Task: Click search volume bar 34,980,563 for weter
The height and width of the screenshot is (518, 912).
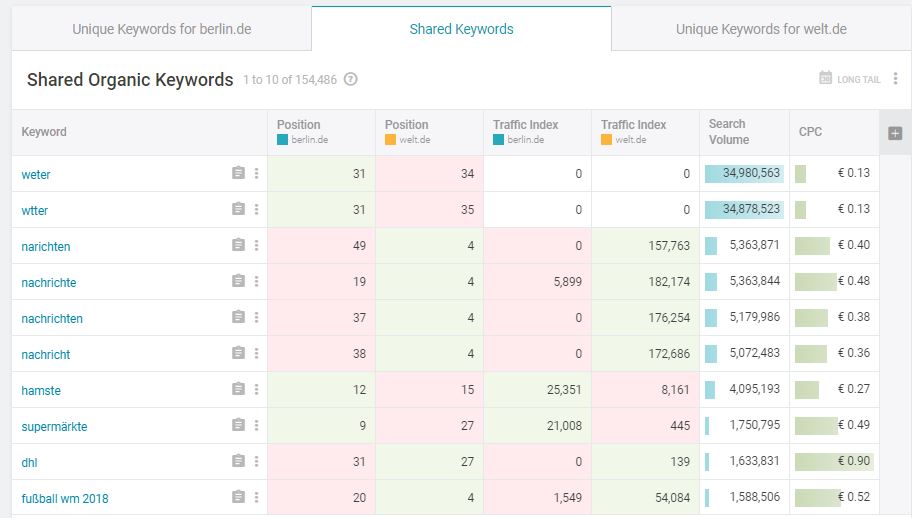Action: tap(744, 173)
